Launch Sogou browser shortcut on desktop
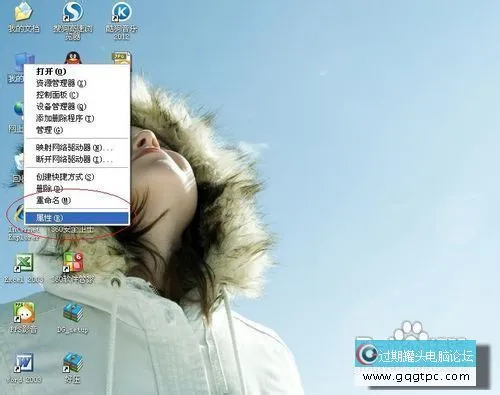This screenshot has height=395, width=500. (x=73, y=12)
